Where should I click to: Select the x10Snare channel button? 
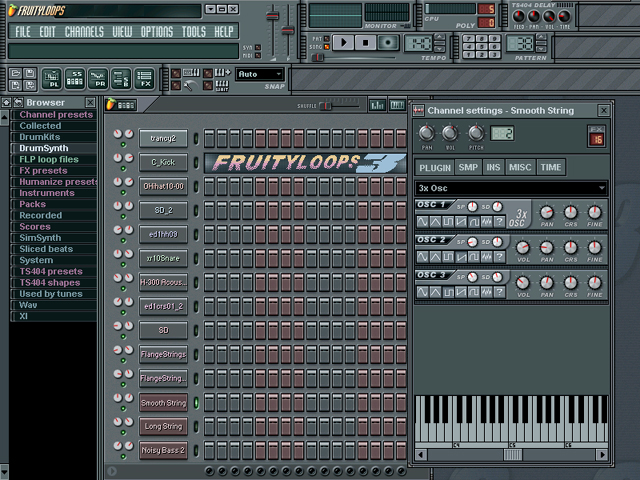(163, 258)
